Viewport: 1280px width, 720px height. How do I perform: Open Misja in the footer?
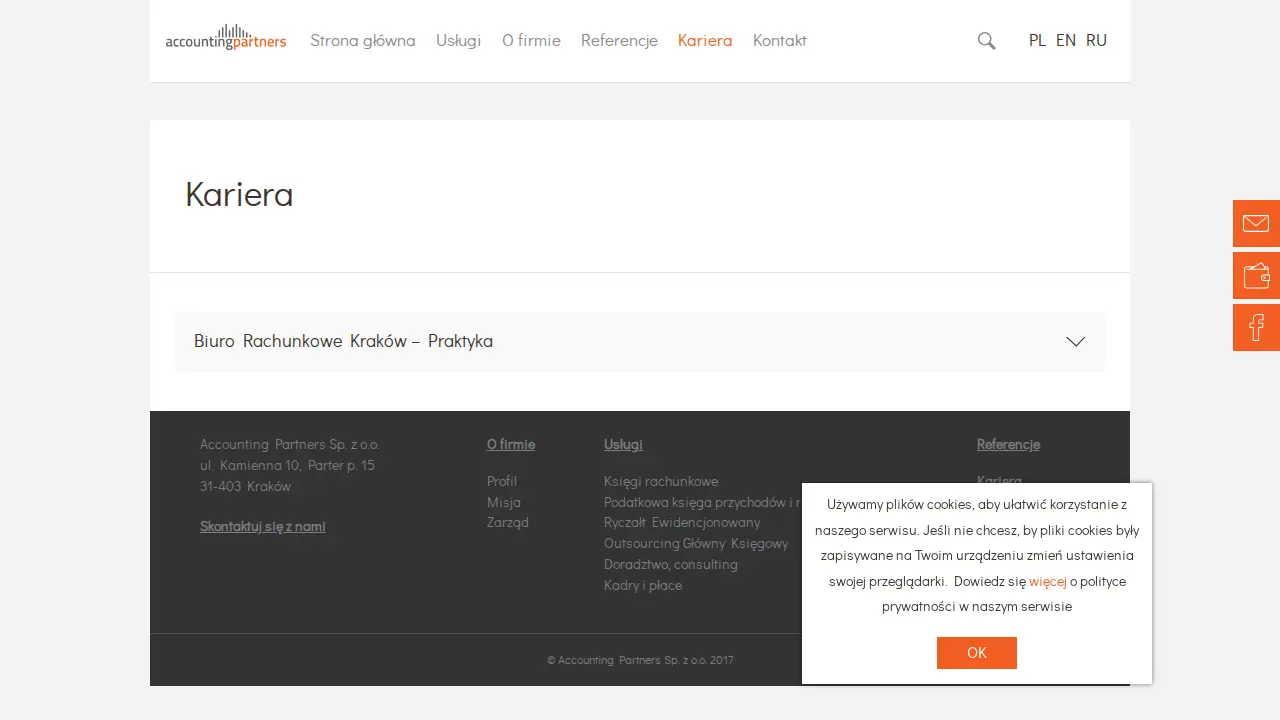[x=504, y=502]
